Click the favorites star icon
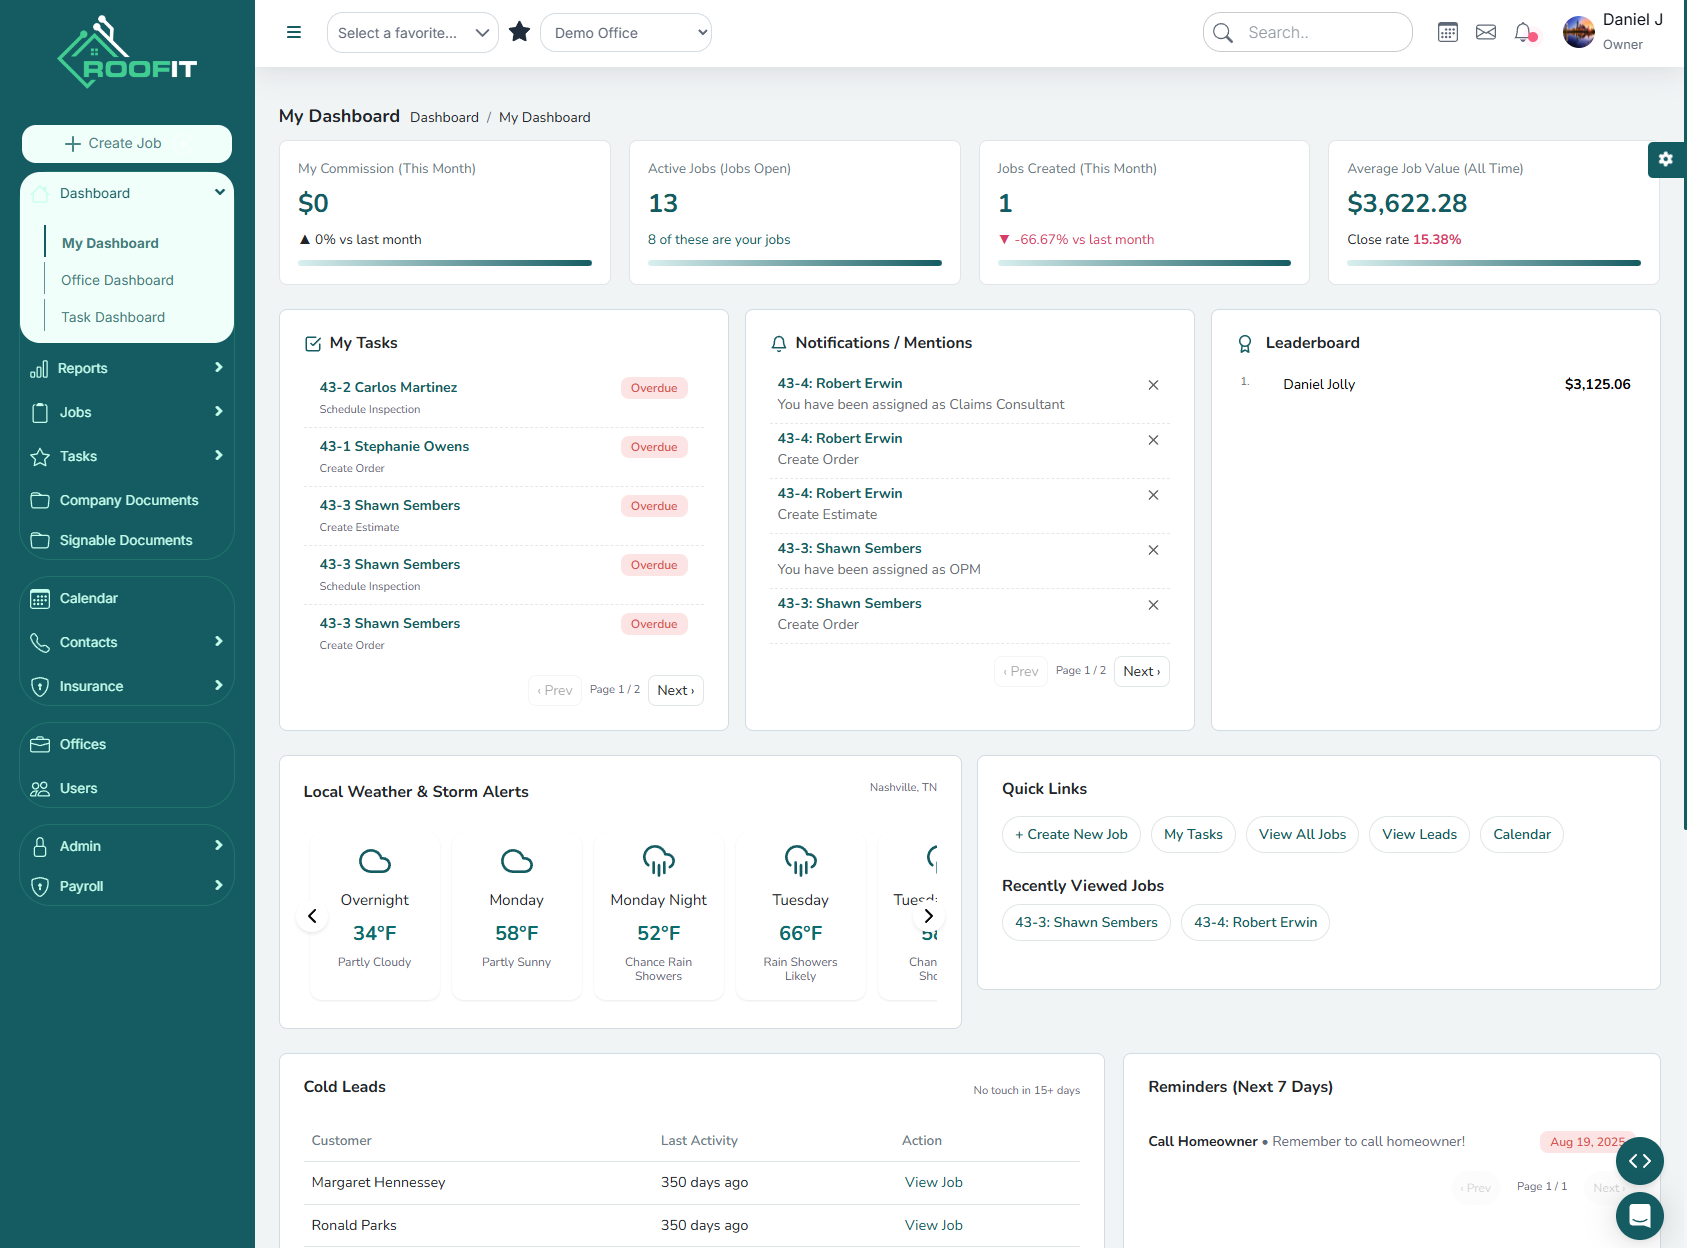The height and width of the screenshot is (1248, 1687). point(519,31)
